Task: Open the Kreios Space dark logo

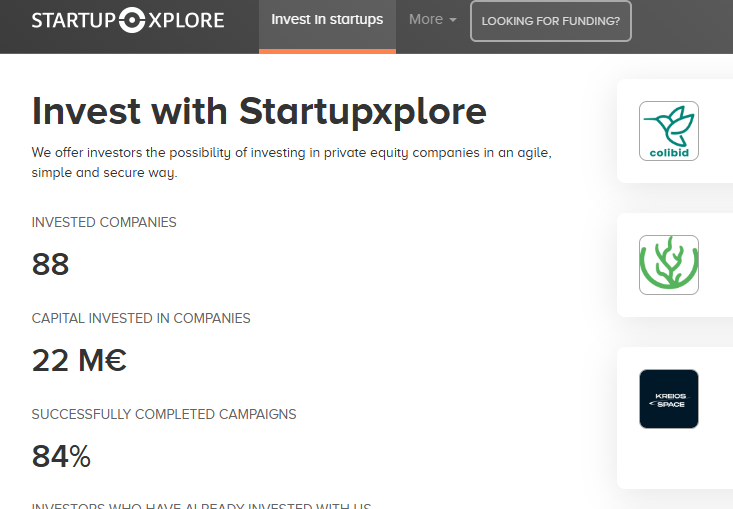Action: 668,399
